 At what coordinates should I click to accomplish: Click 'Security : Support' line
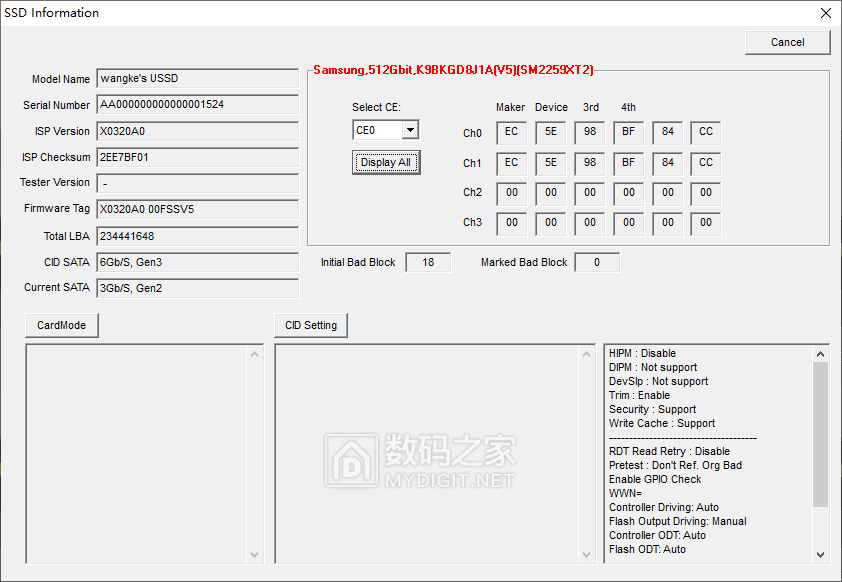(652, 409)
